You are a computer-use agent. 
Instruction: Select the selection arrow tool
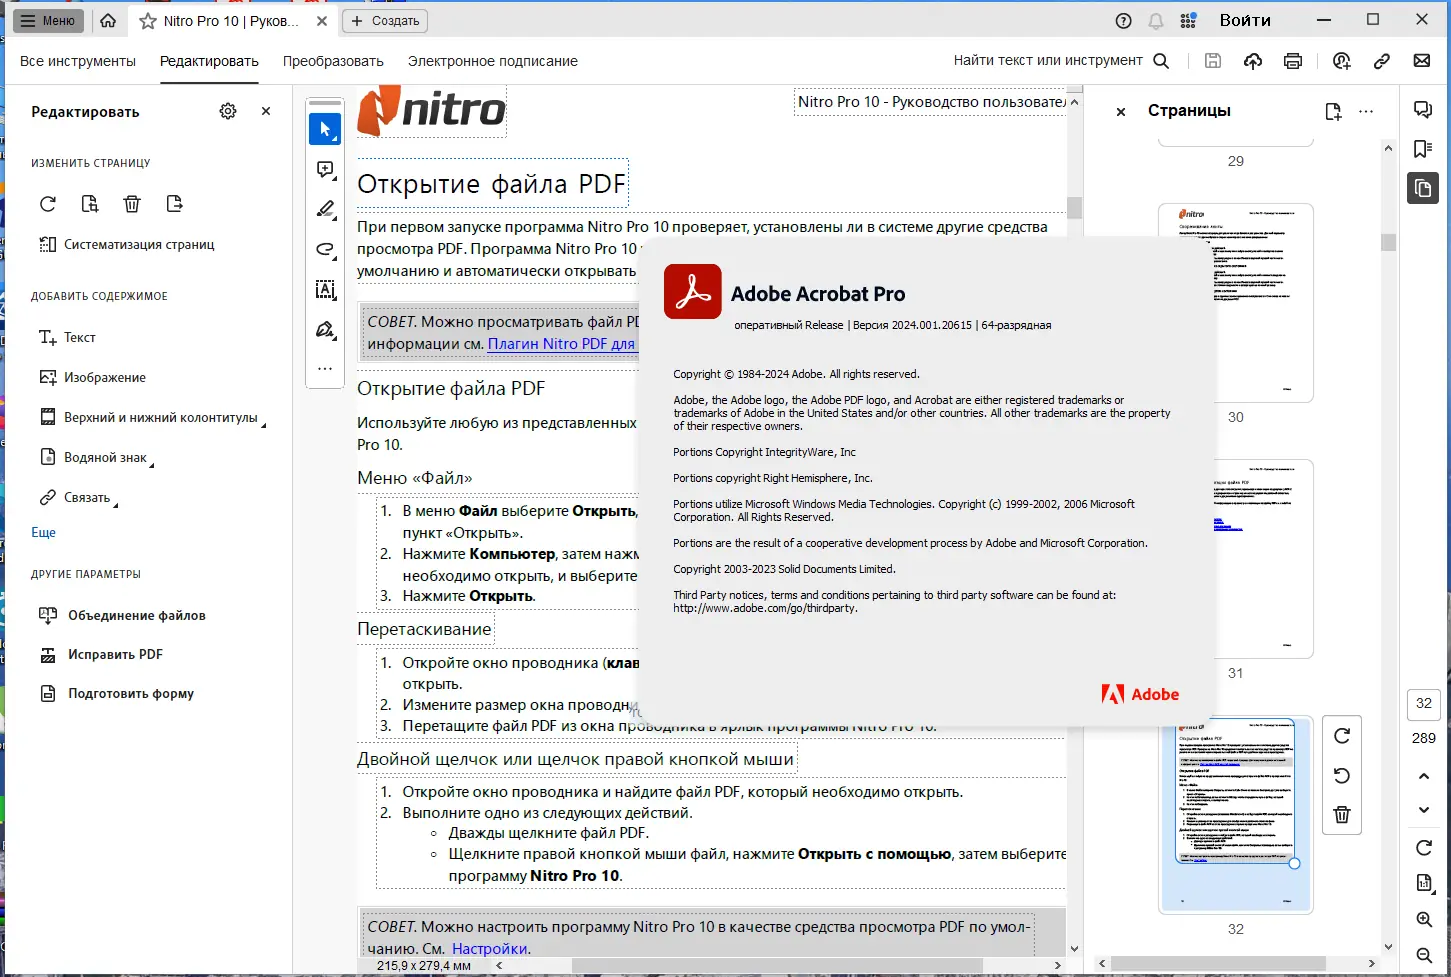click(325, 129)
